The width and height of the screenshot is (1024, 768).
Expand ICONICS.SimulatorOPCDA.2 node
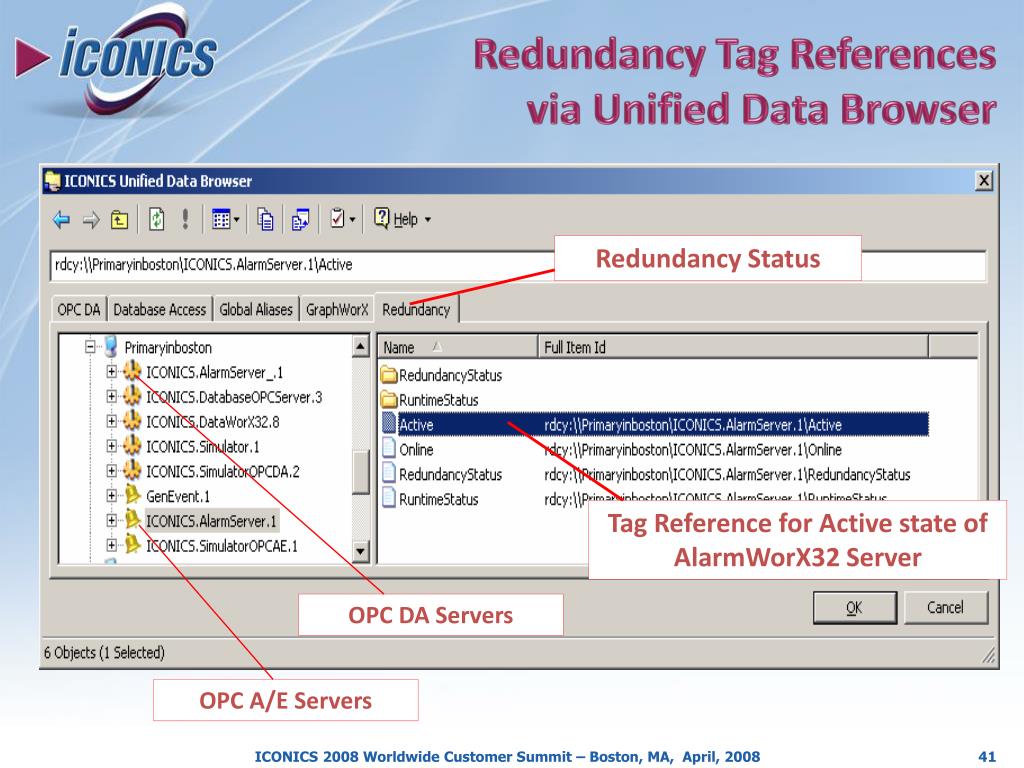tap(112, 471)
